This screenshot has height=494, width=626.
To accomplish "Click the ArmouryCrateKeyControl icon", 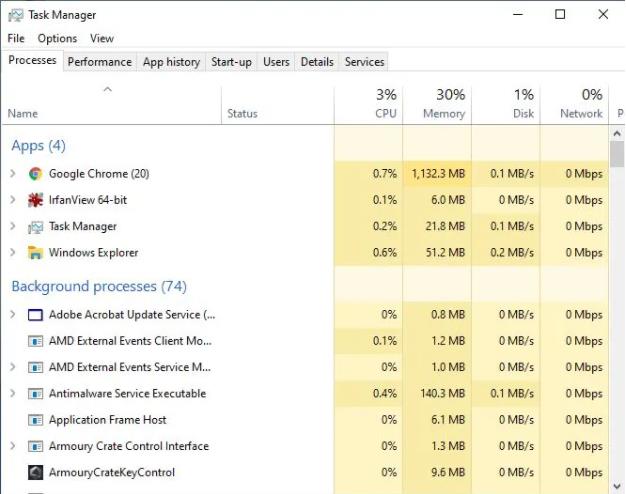I will 35,472.
